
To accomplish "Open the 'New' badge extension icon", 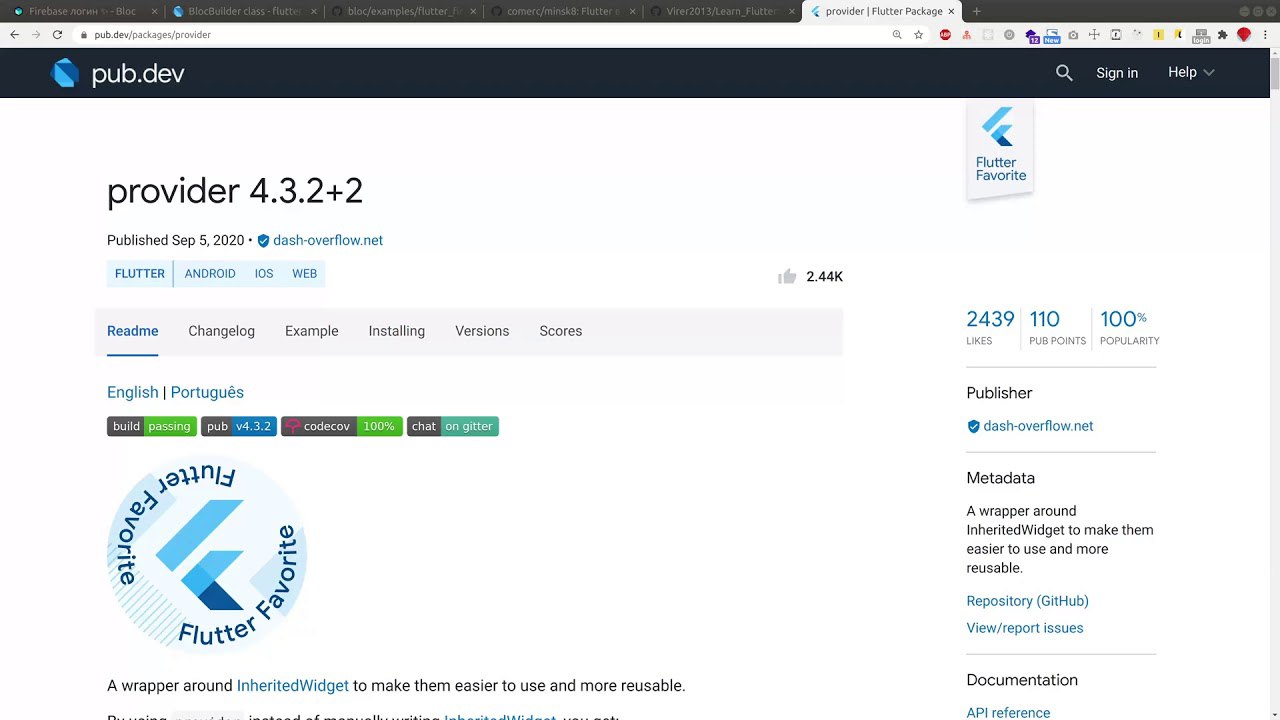I will (x=1052, y=35).
